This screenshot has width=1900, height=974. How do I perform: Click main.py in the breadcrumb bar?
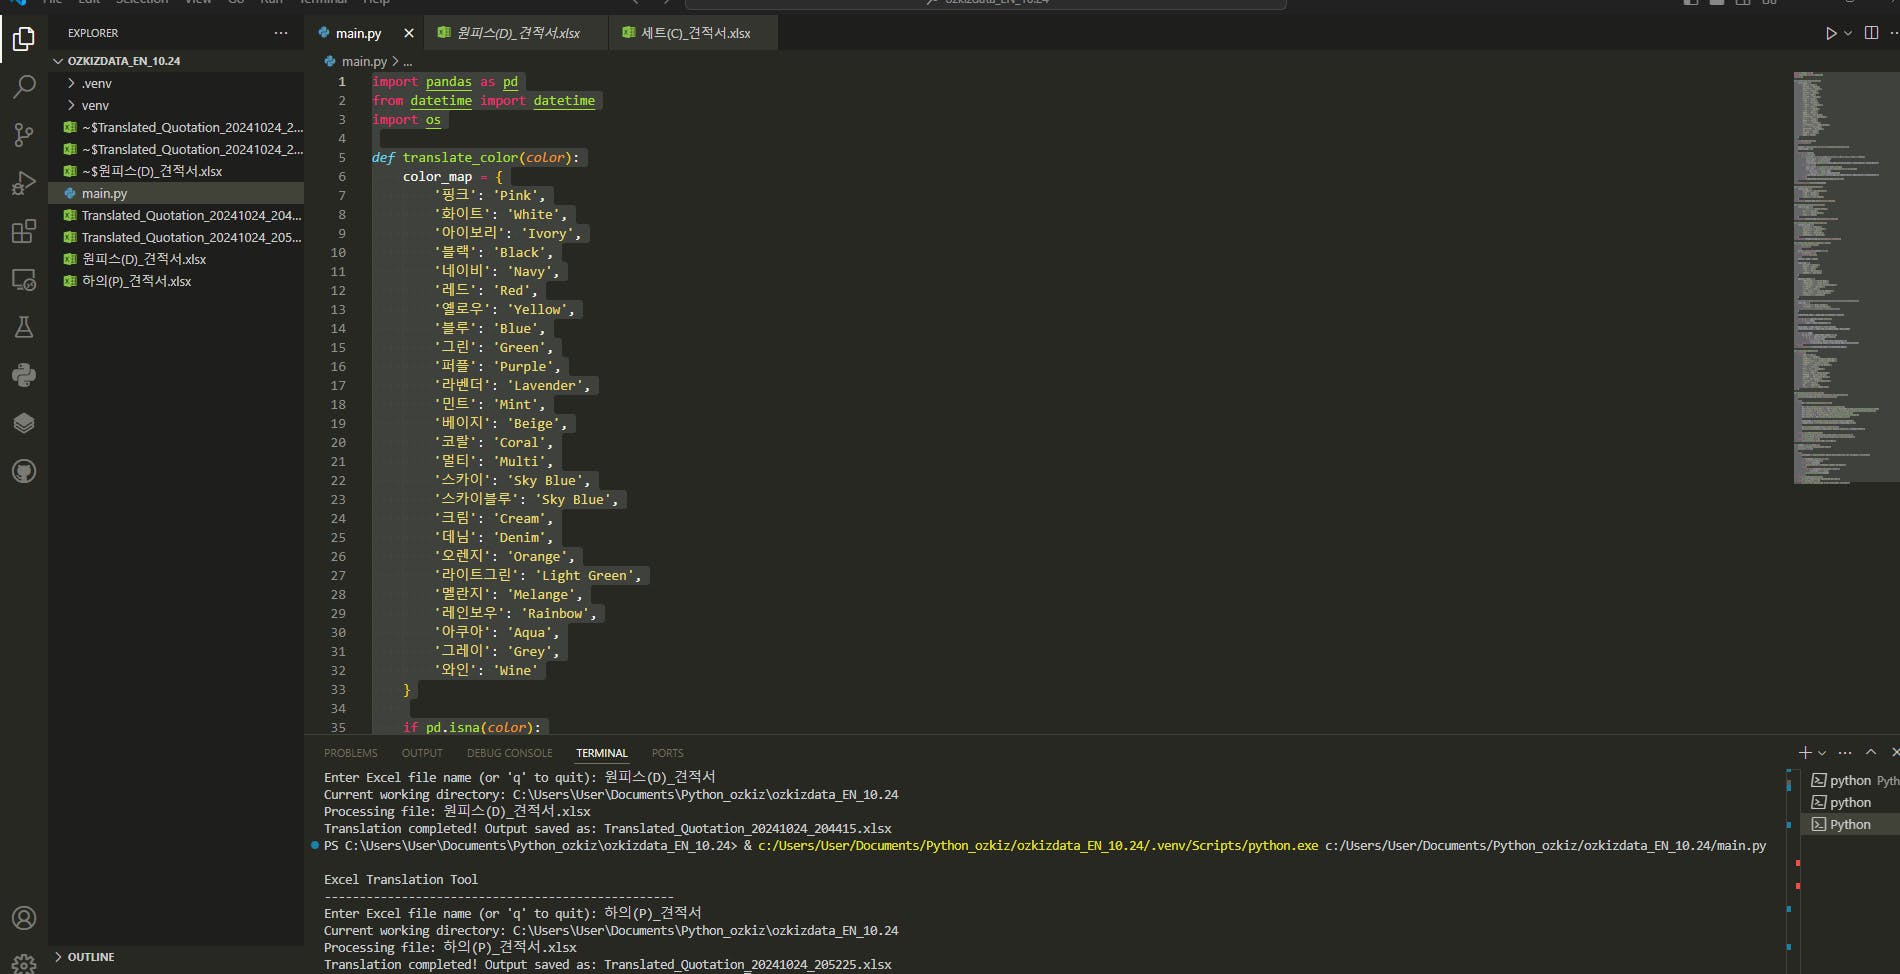coord(364,62)
